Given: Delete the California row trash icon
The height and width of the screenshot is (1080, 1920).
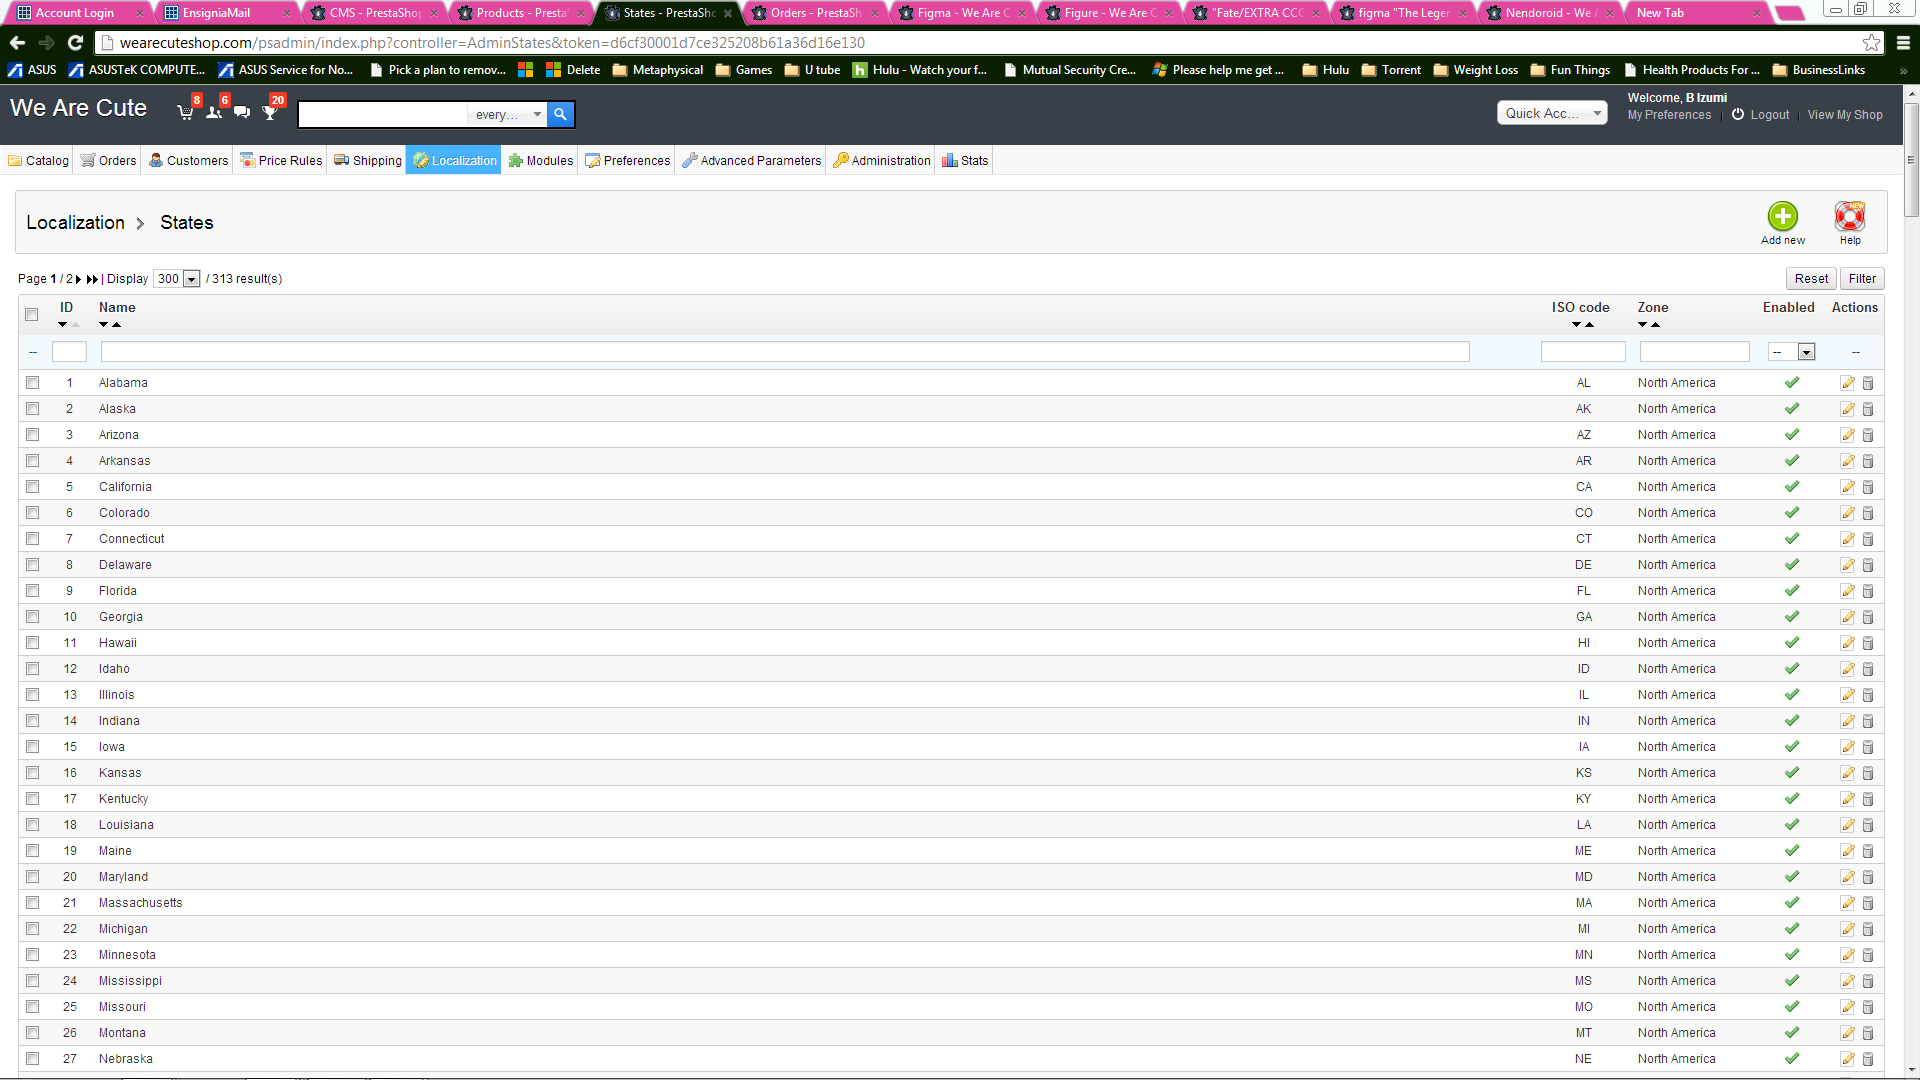Looking at the screenshot, I should [1867, 487].
